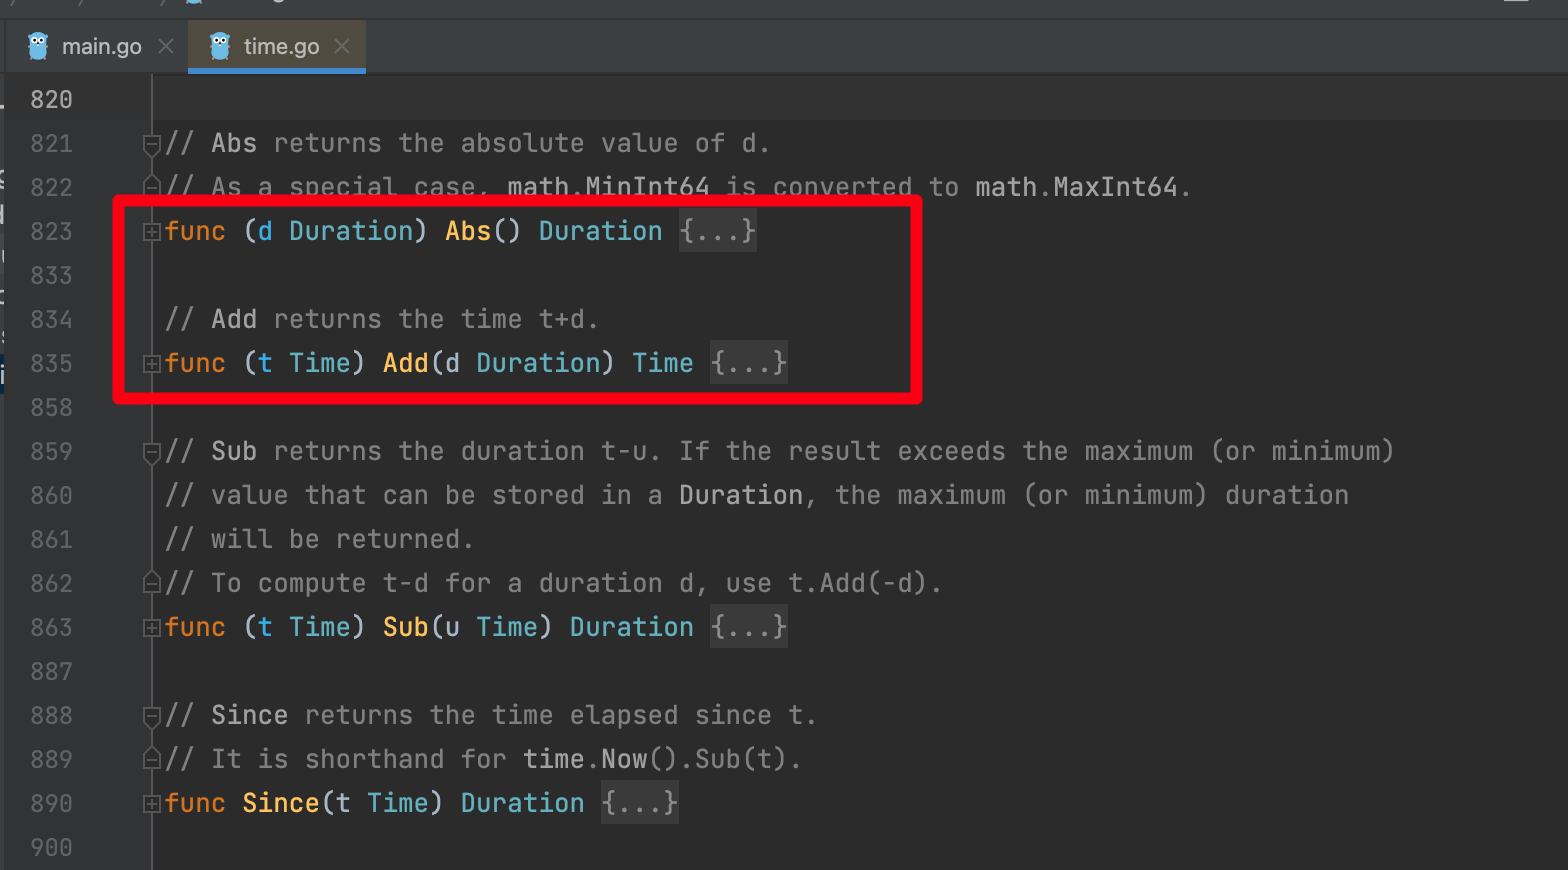The width and height of the screenshot is (1568, 870).
Task: Click the gopher icon on main.go tab
Action: coord(38,47)
